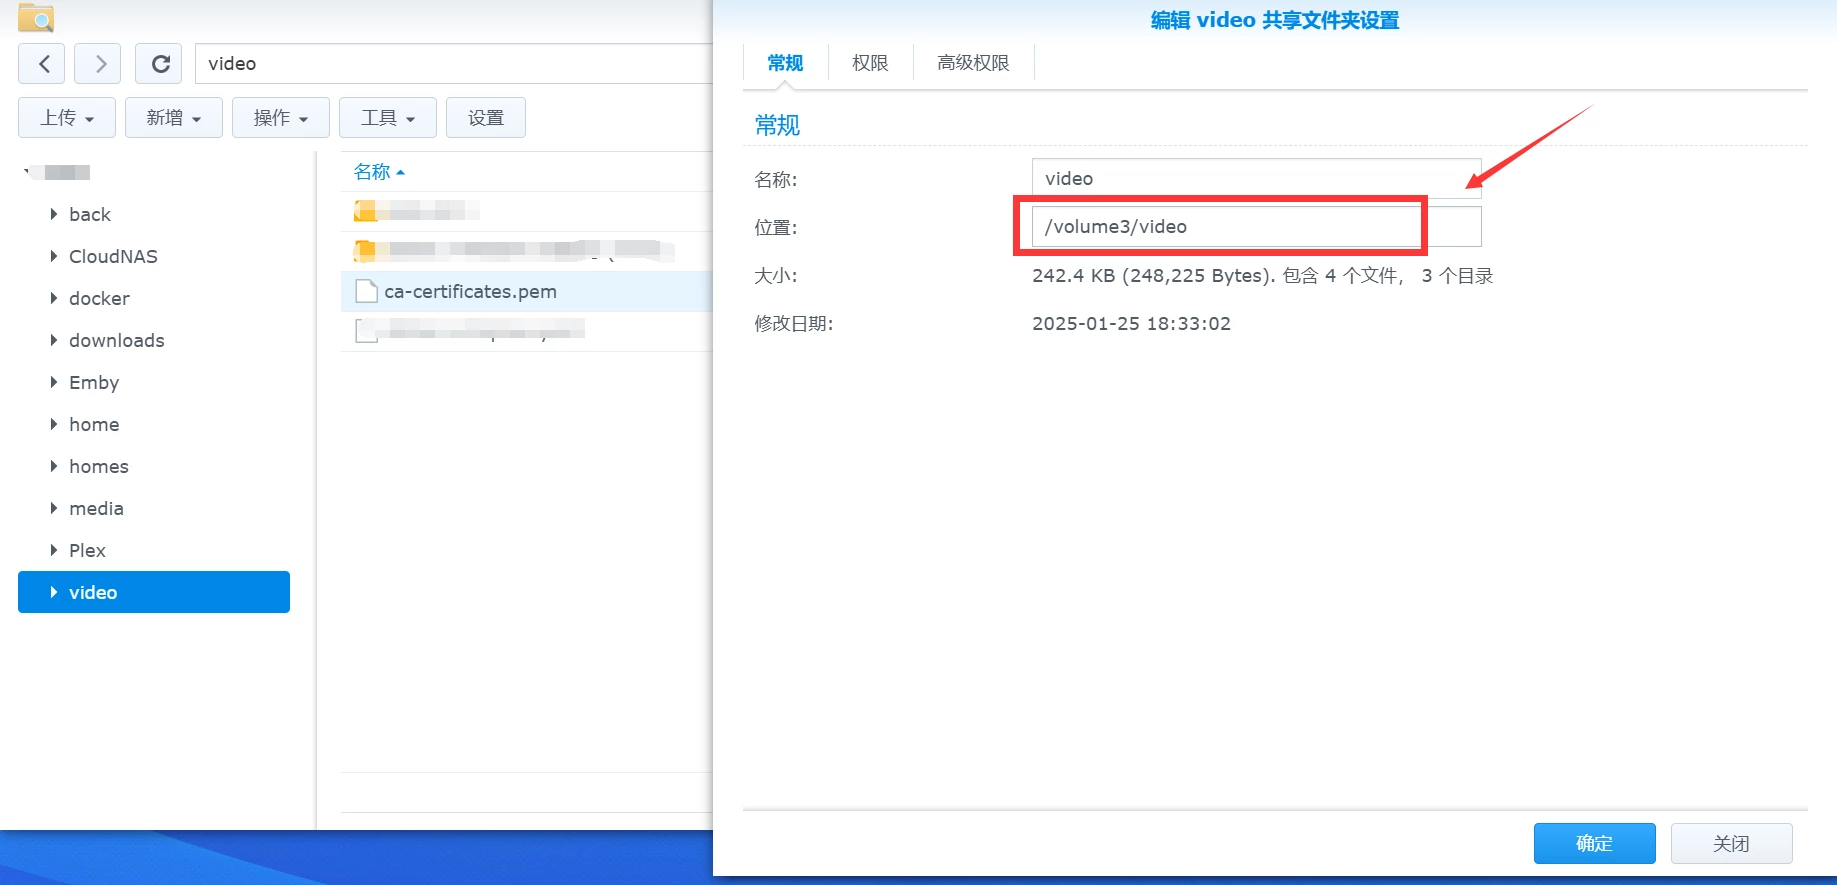Viewport: 1837px width, 885px height.
Task: Click the 确定 confirm button
Action: tap(1594, 843)
